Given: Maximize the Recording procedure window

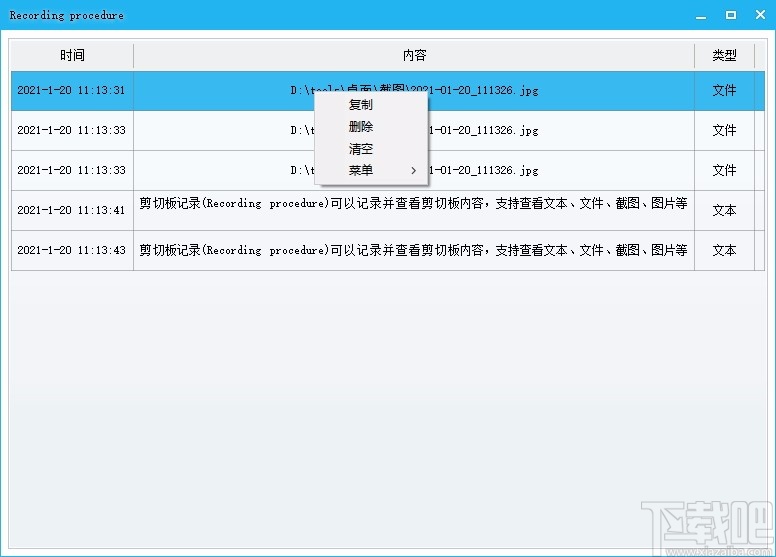Looking at the screenshot, I should (731, 15).
